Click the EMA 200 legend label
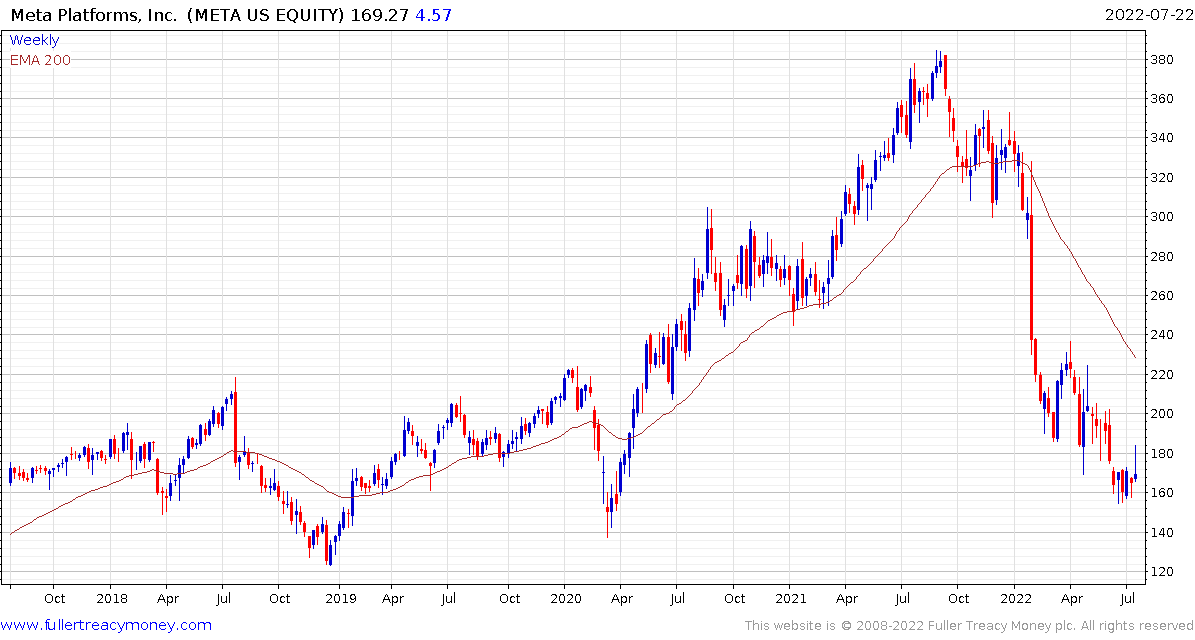The height and width of the screenshot is (640, 1195). click(x=40, y=60)
